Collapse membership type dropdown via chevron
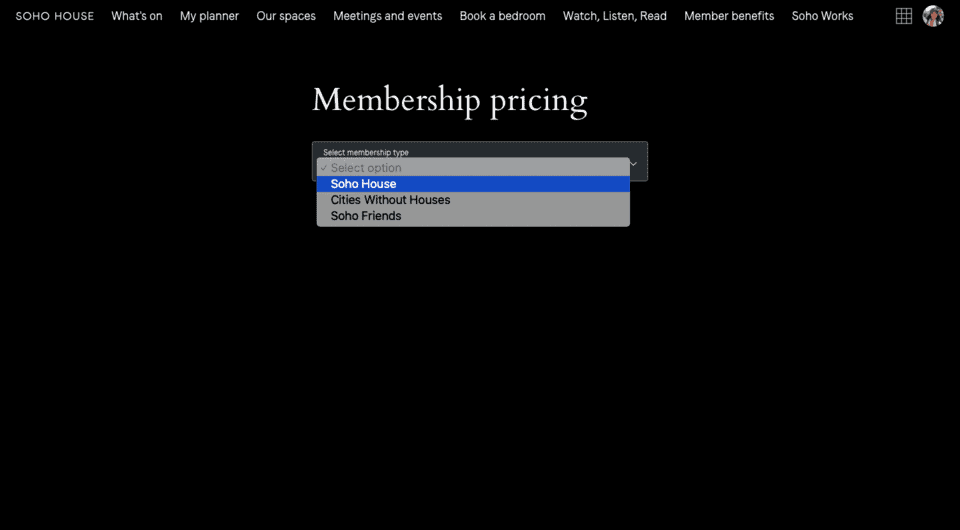The width and height of the screenshot is (960, 530). [x=634, y=163]
